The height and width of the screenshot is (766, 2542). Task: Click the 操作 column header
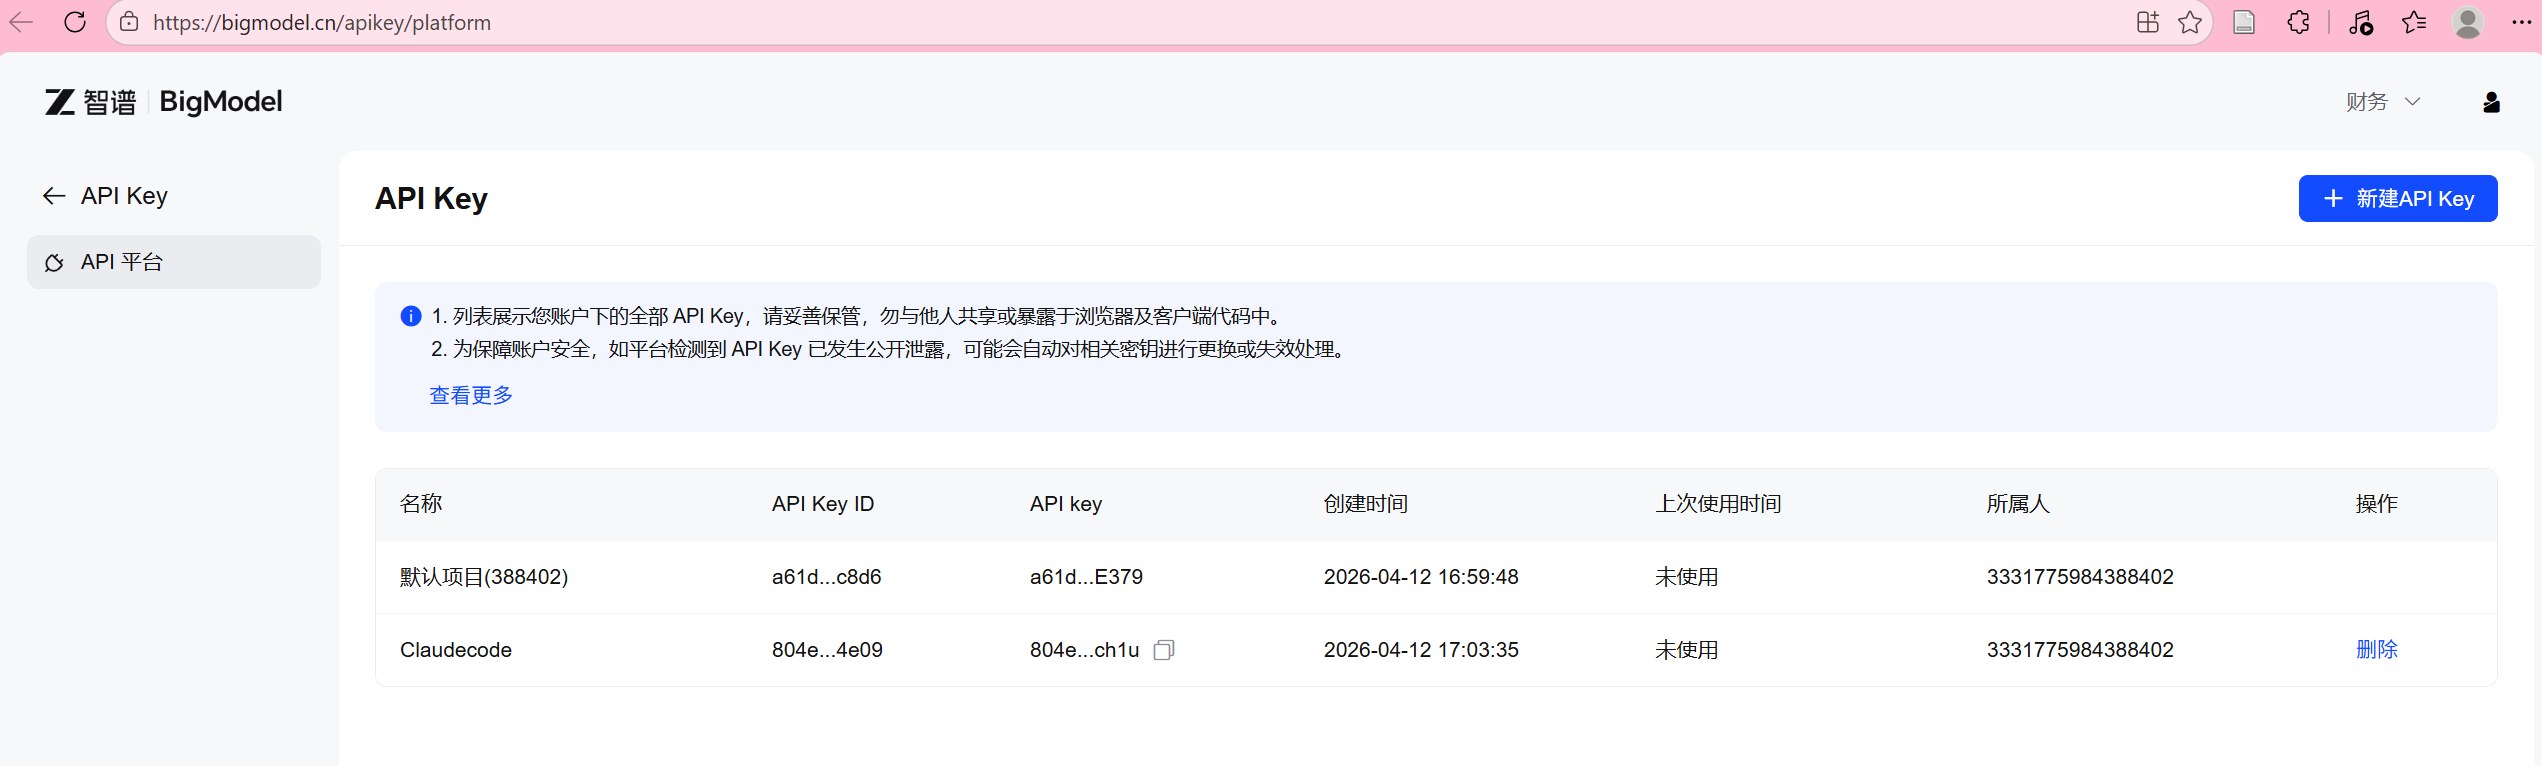click(x=2376, y=504)
